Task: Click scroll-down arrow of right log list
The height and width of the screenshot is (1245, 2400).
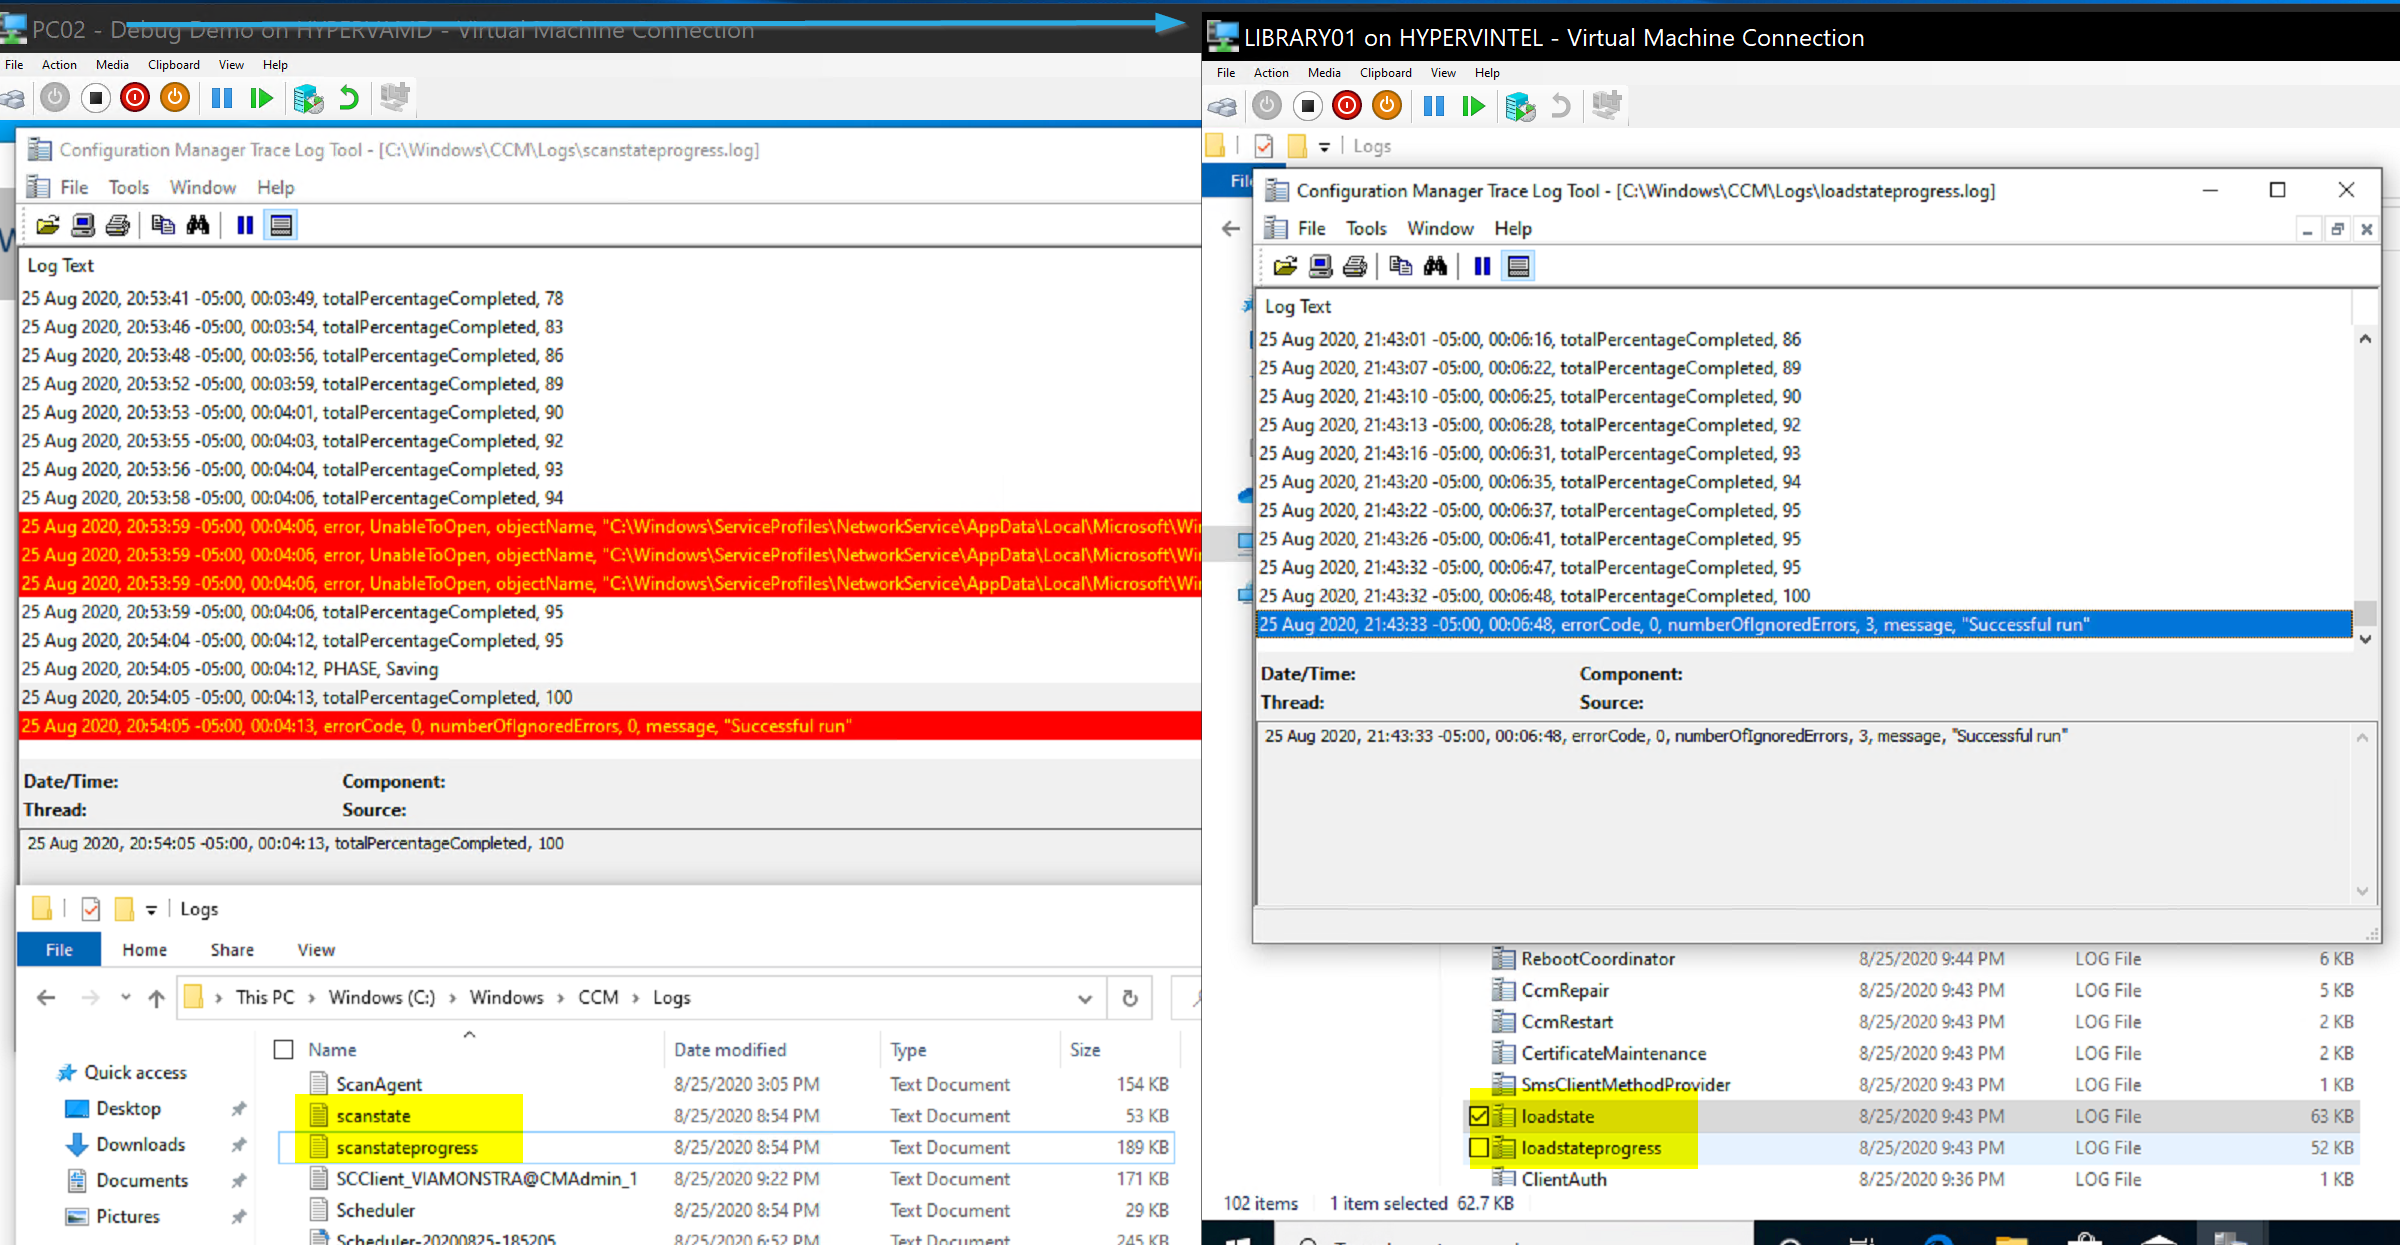Action: [x=2365, y=639]
